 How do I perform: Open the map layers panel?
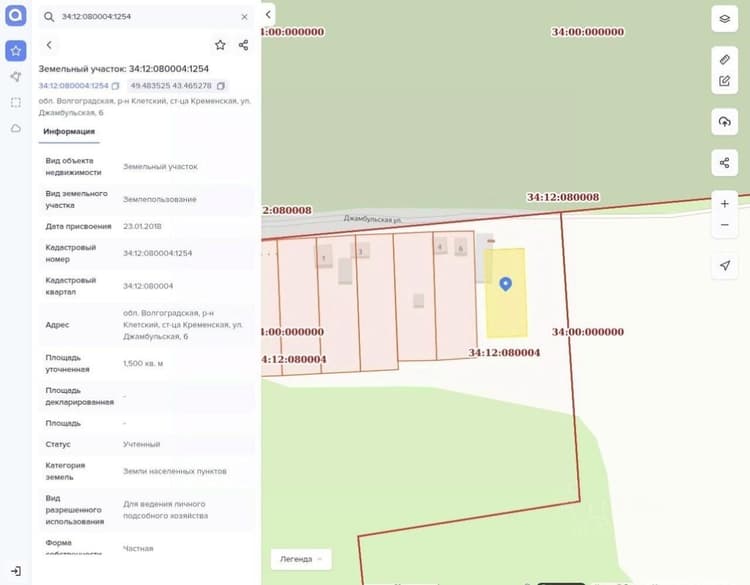point(724,19)
